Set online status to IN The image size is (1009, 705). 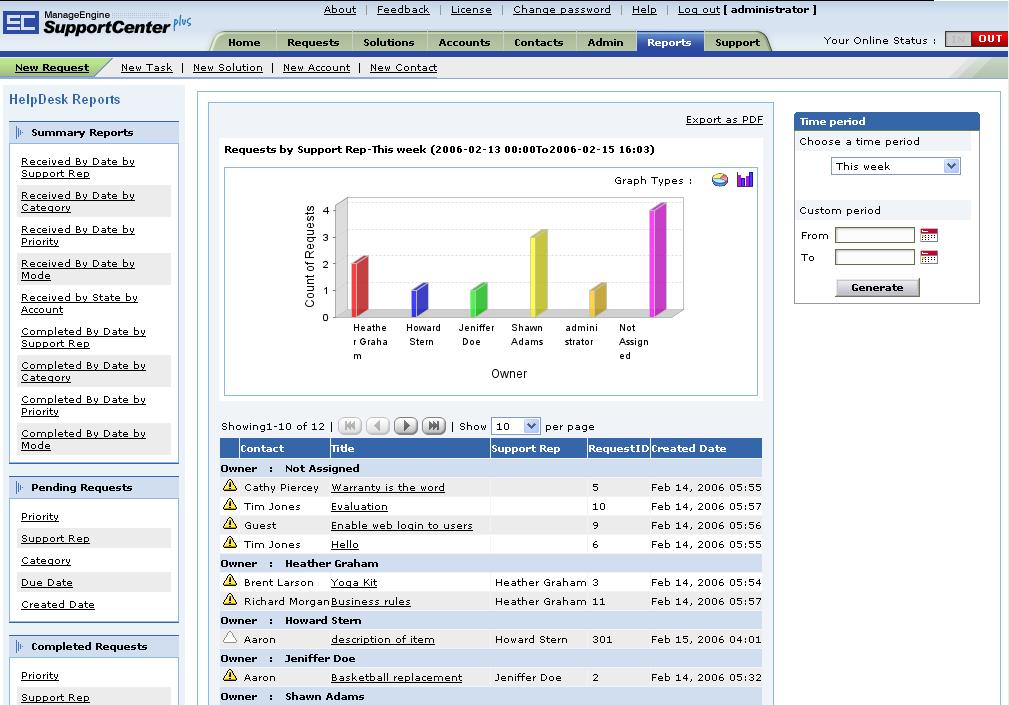tap(959, 39)
